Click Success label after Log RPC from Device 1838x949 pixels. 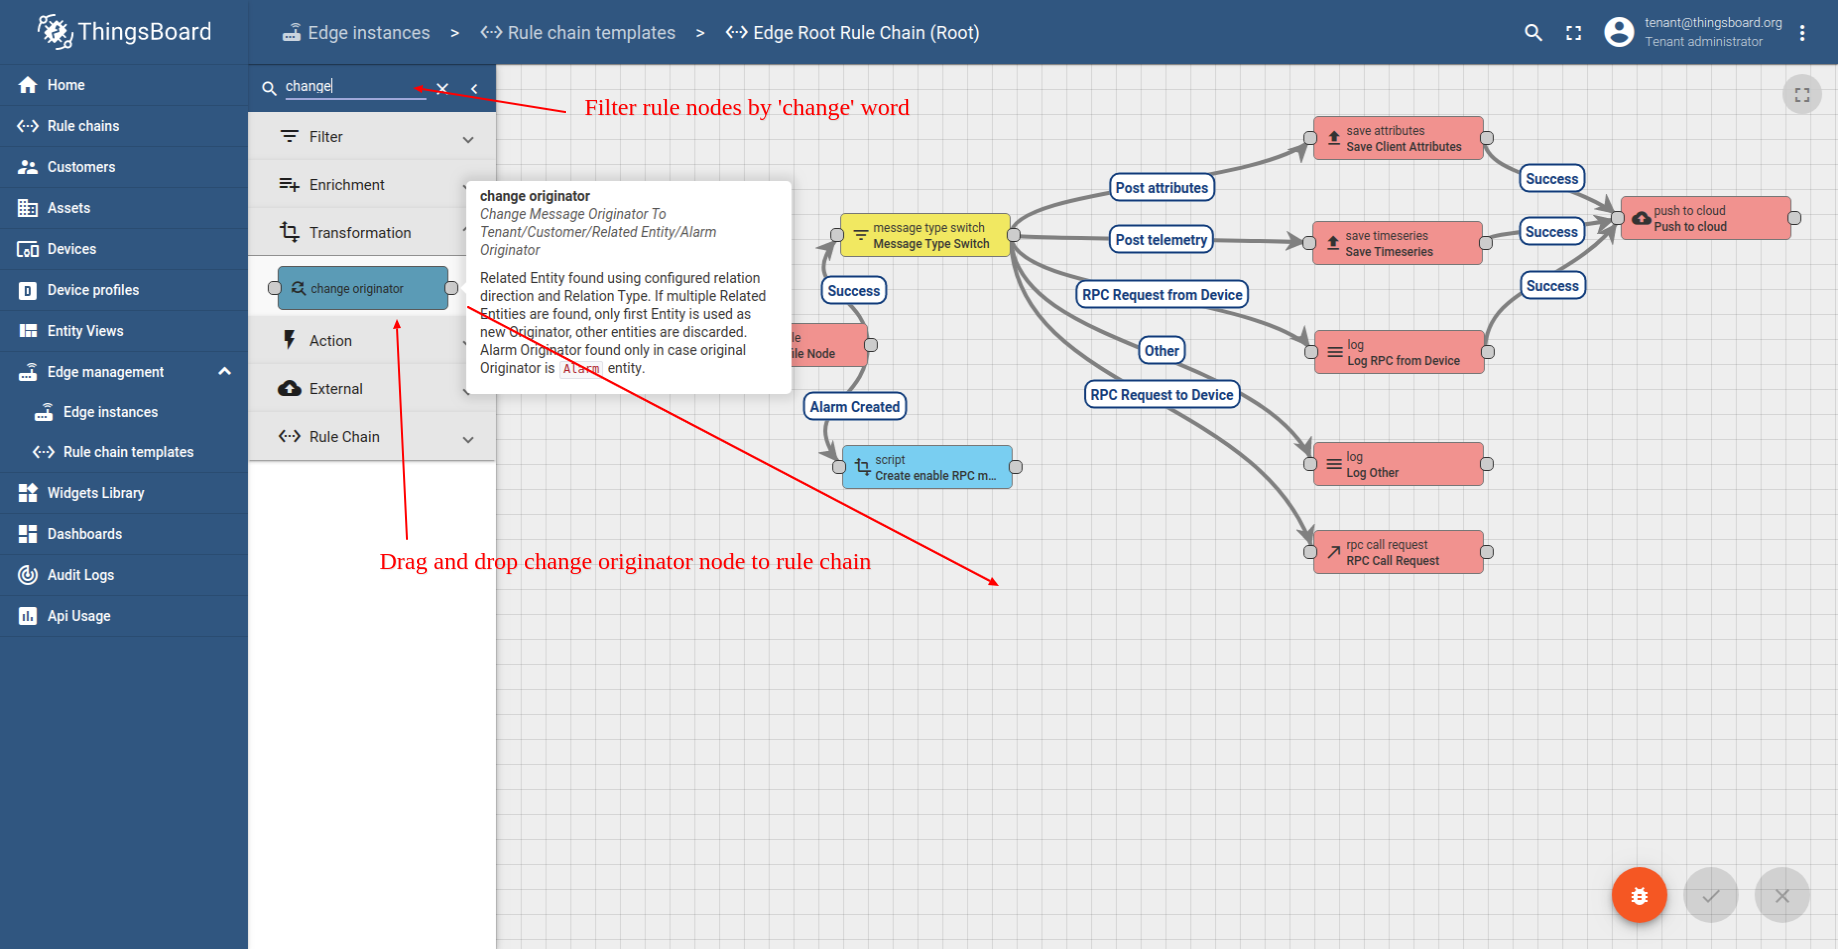coord(1552,285)
